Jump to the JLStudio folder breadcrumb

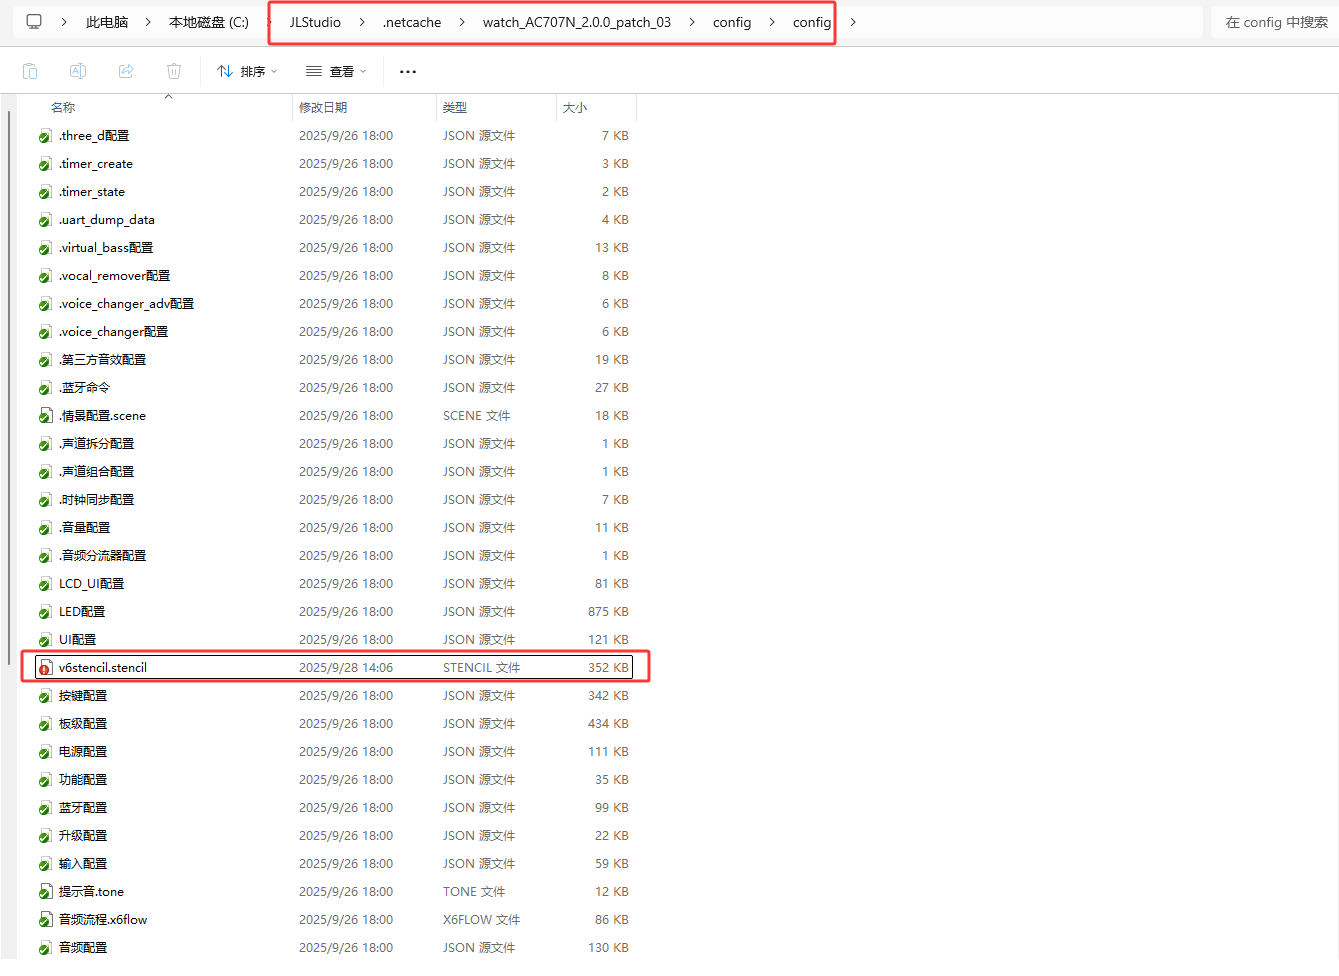pyautogui.click(x=315, y=22)
